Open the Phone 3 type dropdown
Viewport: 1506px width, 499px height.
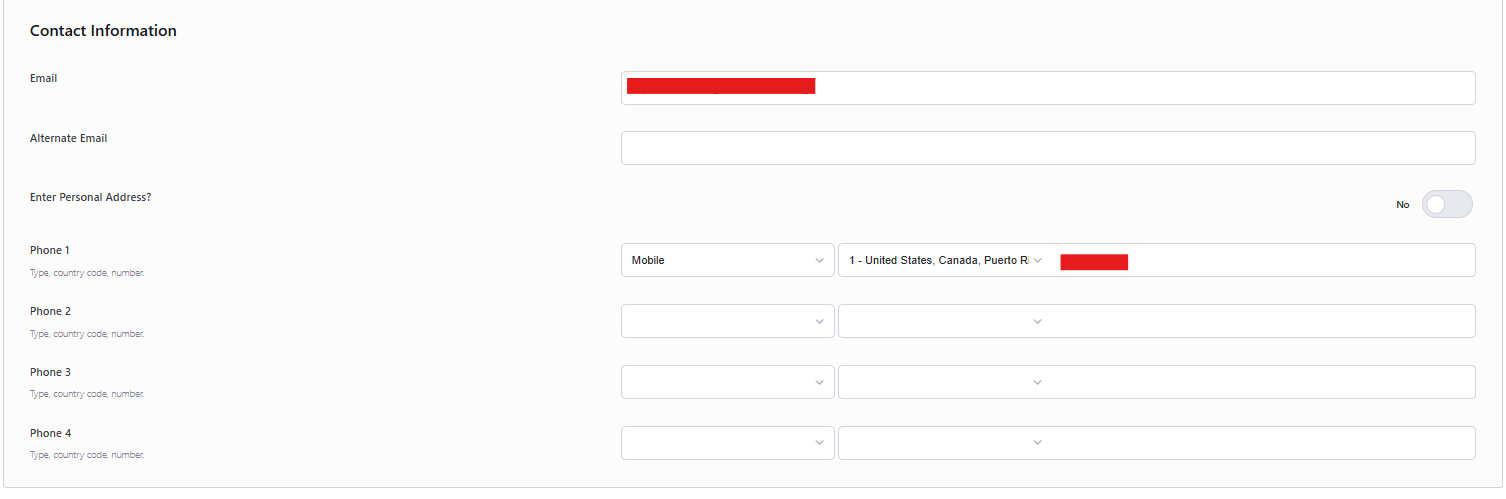[728, 382]
